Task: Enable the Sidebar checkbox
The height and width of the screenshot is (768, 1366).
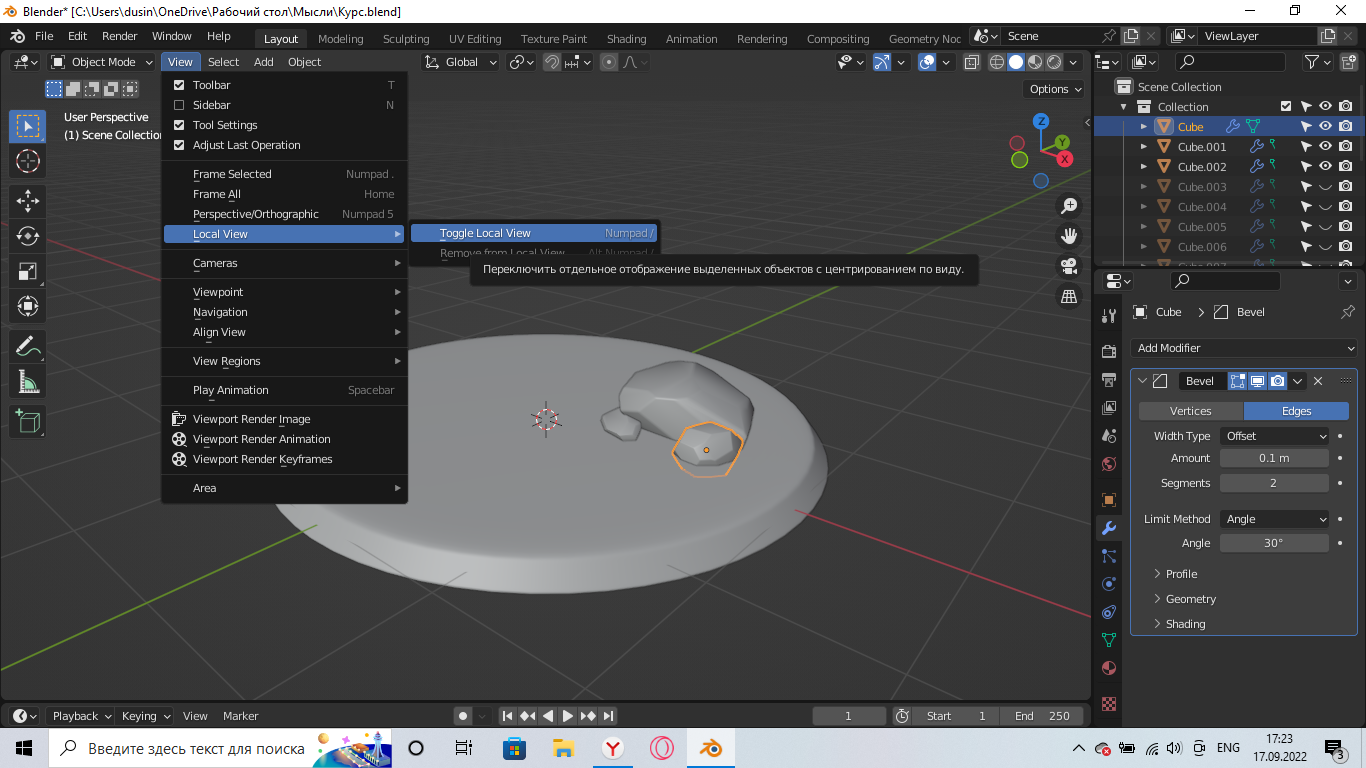Action: point(180,105)
